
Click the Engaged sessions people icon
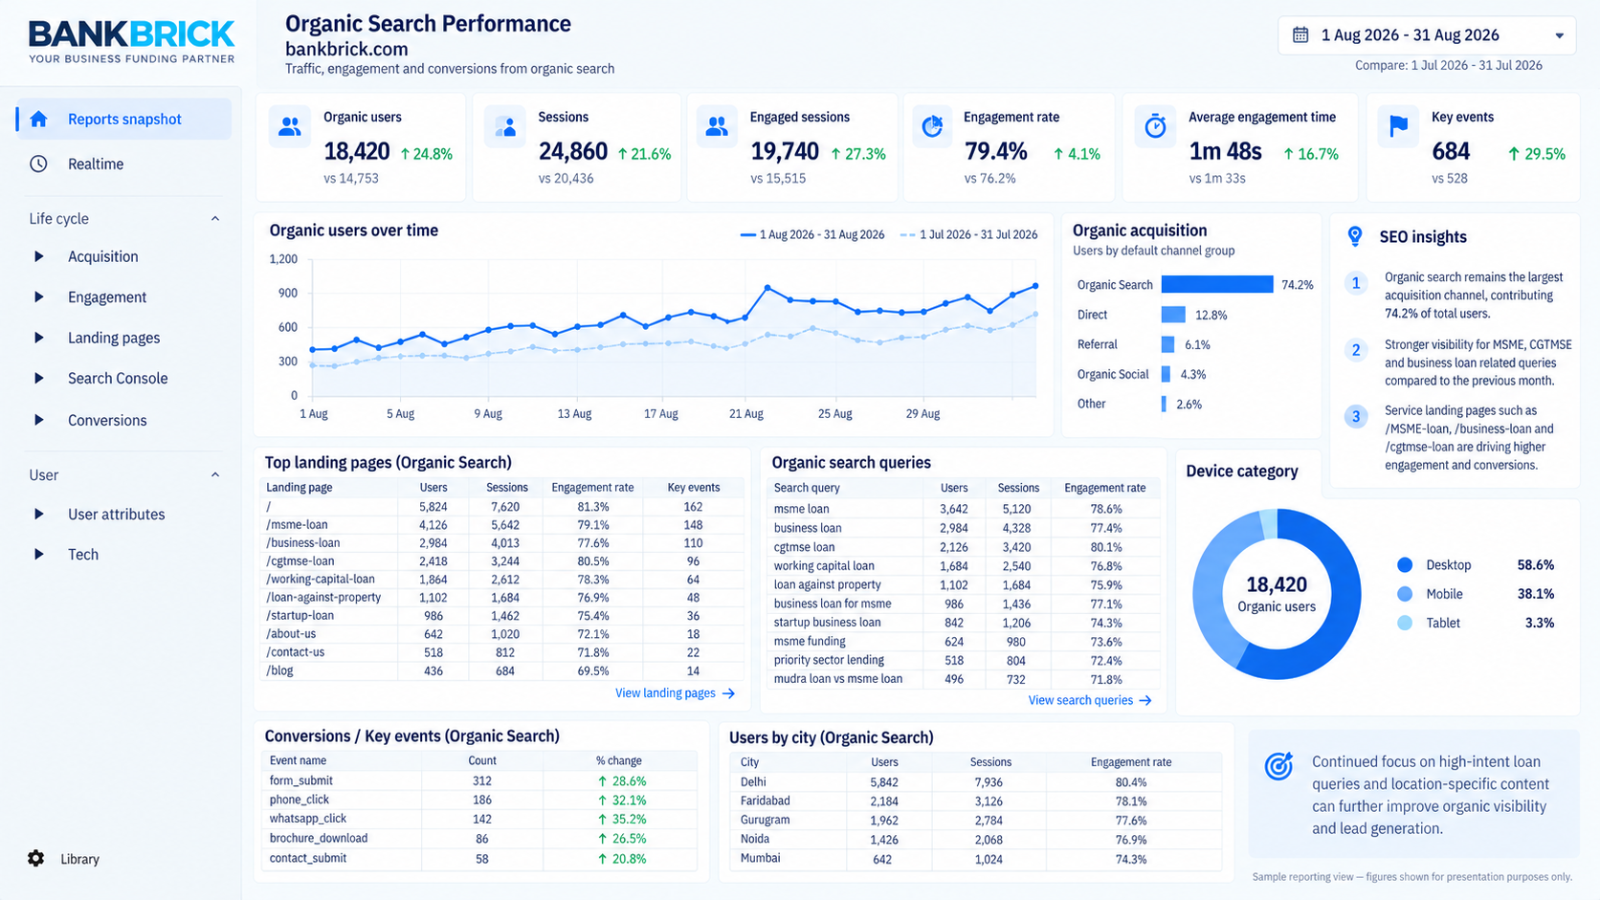pos(717,127)
